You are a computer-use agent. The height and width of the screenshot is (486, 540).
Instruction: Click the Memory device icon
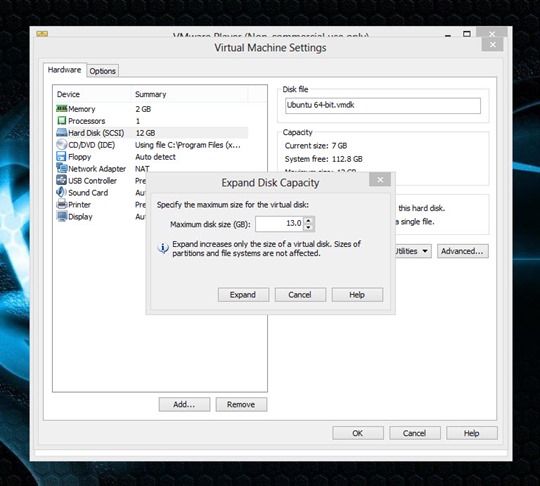coord(62,109)
